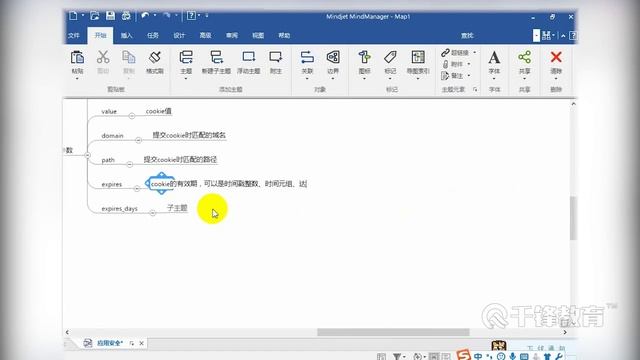This screenshot has width=640, height=360.
Task: Open the Help question-mark icon in title bar
Action: [x=191, y=16]
